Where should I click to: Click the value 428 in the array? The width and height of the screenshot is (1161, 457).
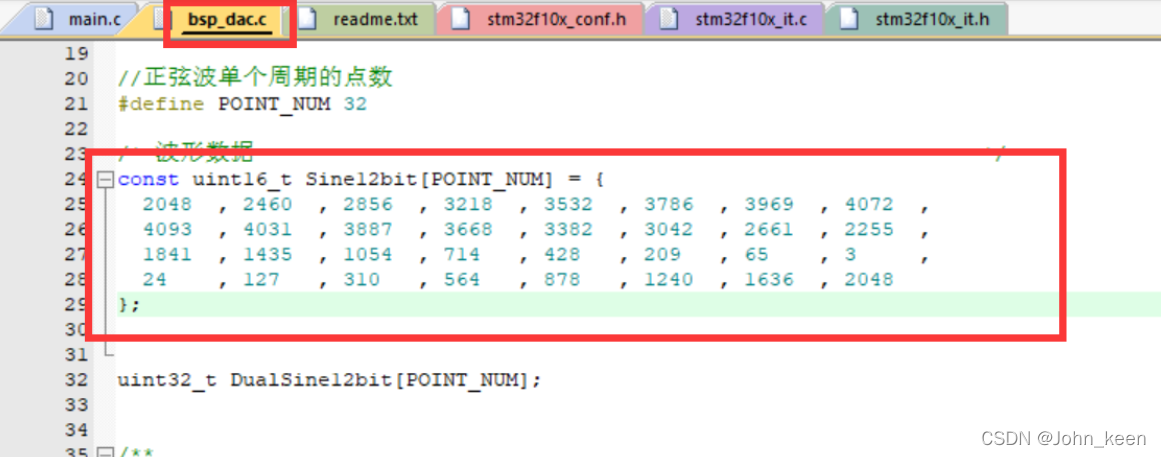tap(563, 254)
